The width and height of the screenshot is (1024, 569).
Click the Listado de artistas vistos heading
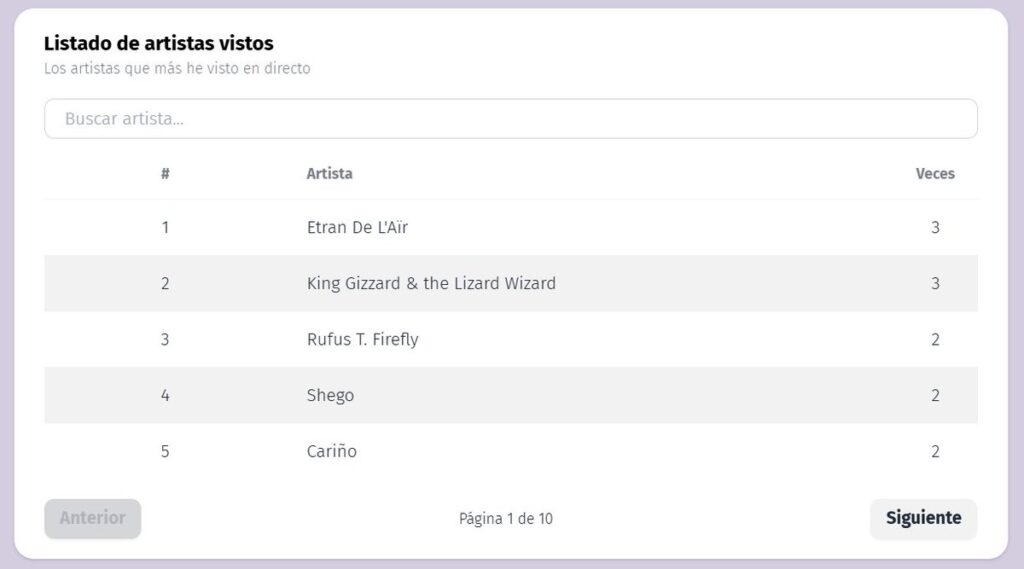[x=158, y=44]
